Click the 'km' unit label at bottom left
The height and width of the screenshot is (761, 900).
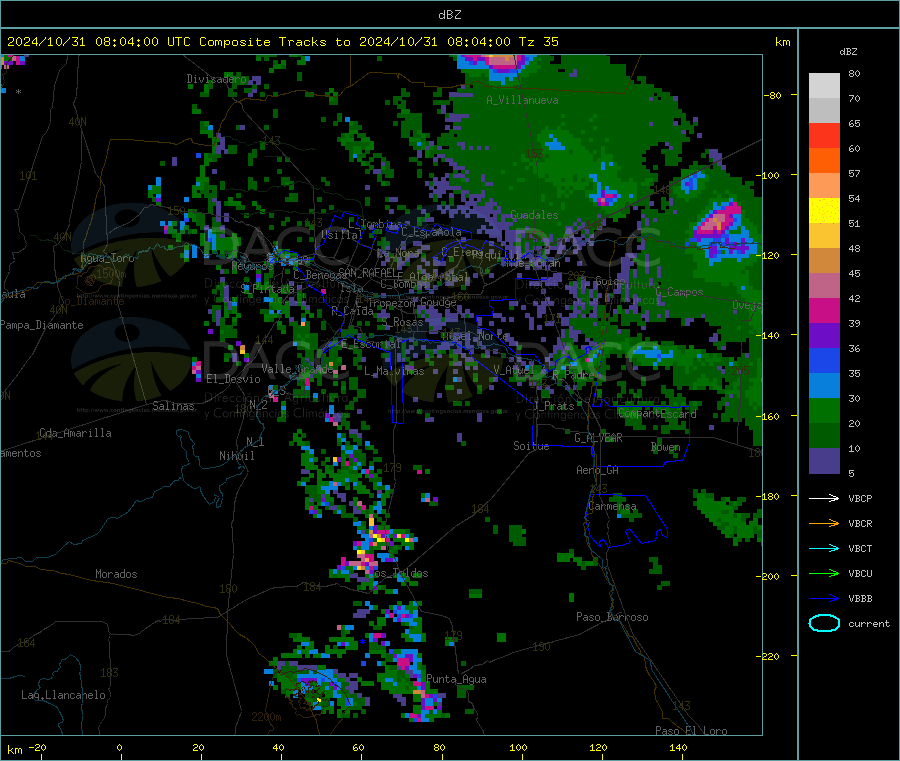(x=14, y=750)
